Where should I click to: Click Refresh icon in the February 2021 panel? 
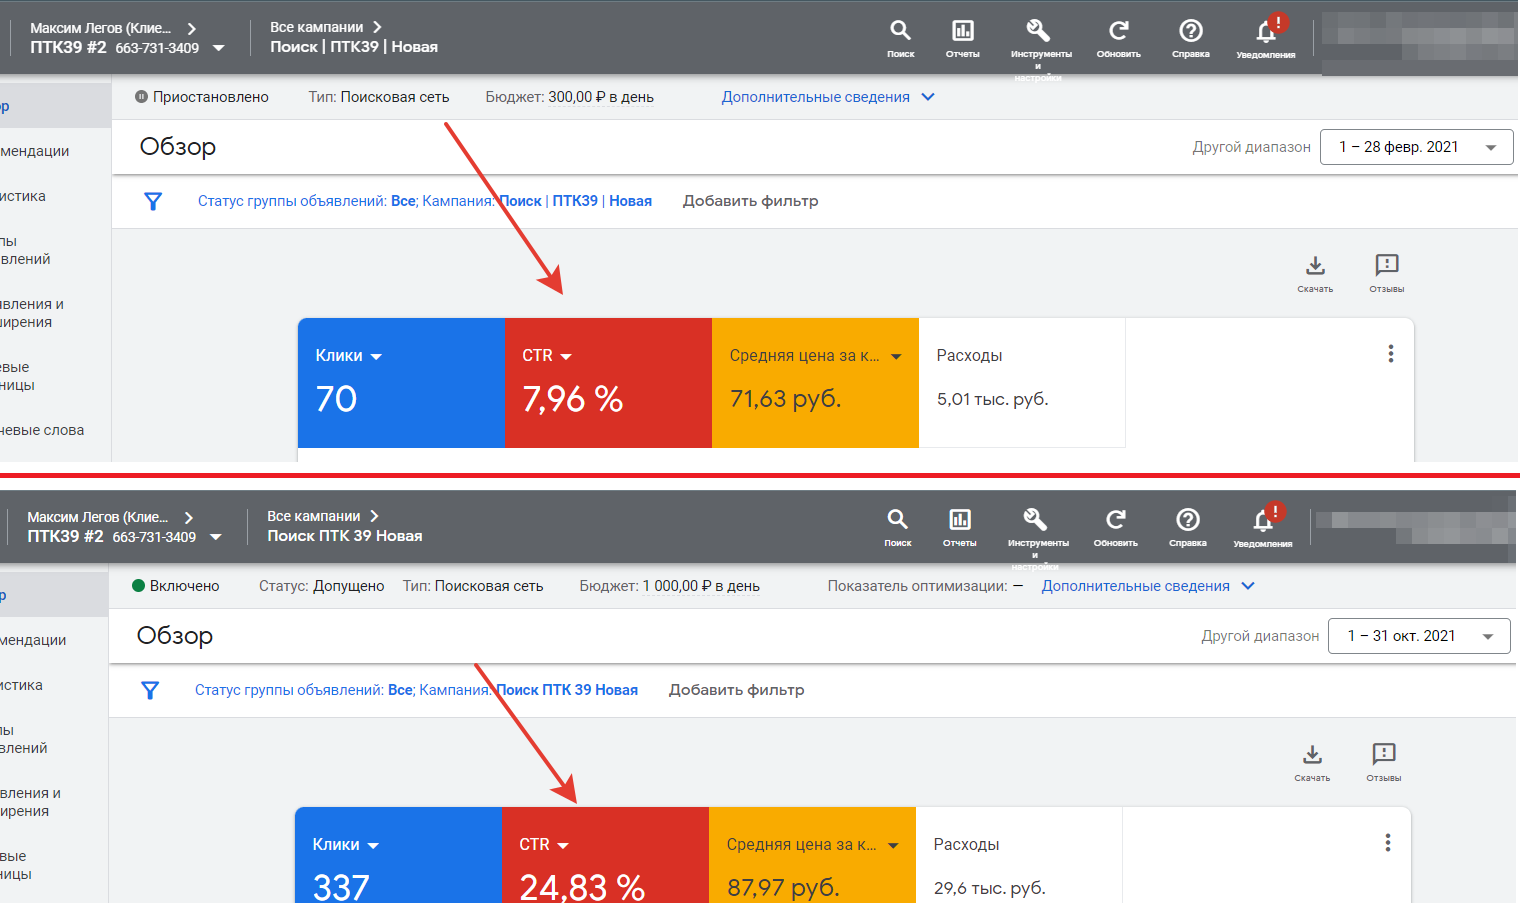coord(1119,31)
